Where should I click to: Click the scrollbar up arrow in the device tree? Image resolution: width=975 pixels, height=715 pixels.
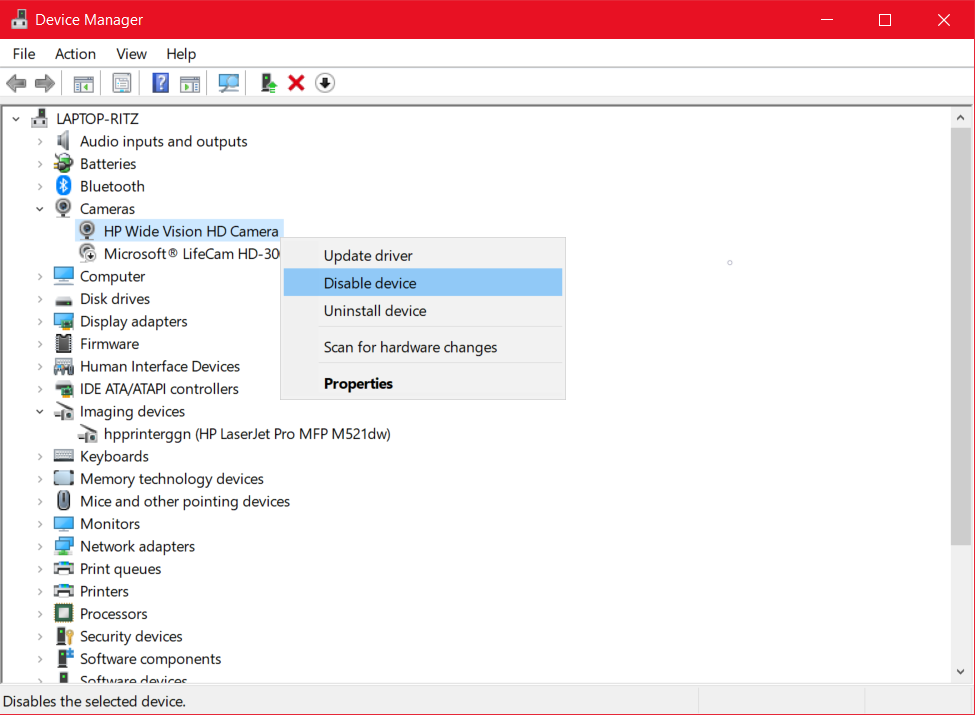961,118
